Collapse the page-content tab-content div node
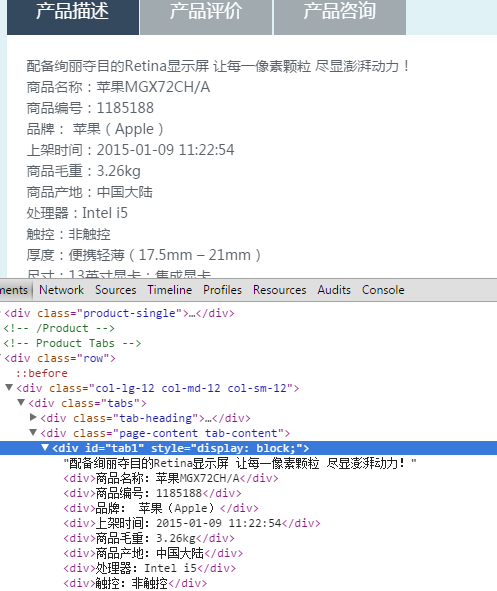The height and width of the screenshot is (591, 497). 33,432
